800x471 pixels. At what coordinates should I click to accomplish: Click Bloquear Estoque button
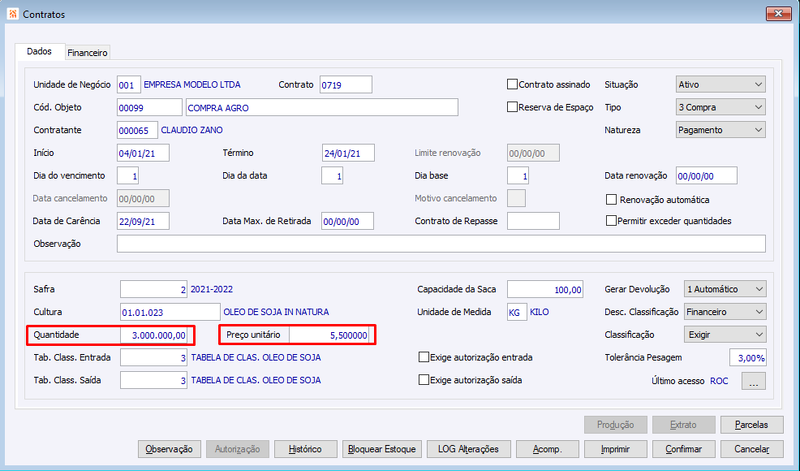tap(382, 449)
